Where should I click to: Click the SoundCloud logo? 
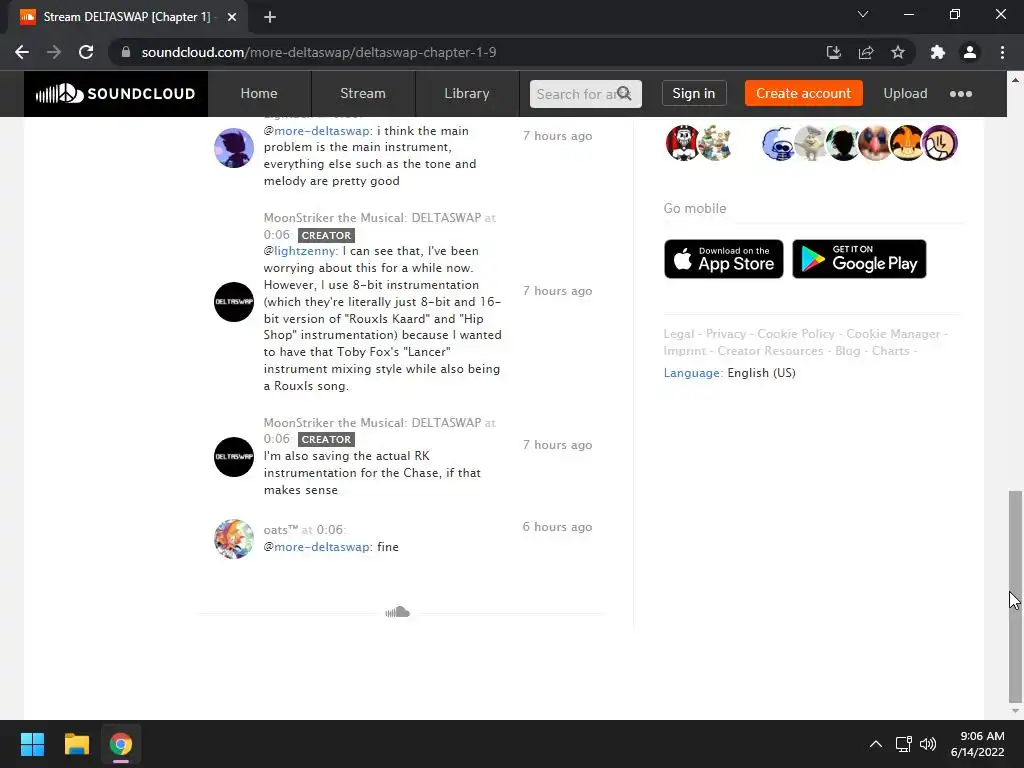tap(116, 93)
